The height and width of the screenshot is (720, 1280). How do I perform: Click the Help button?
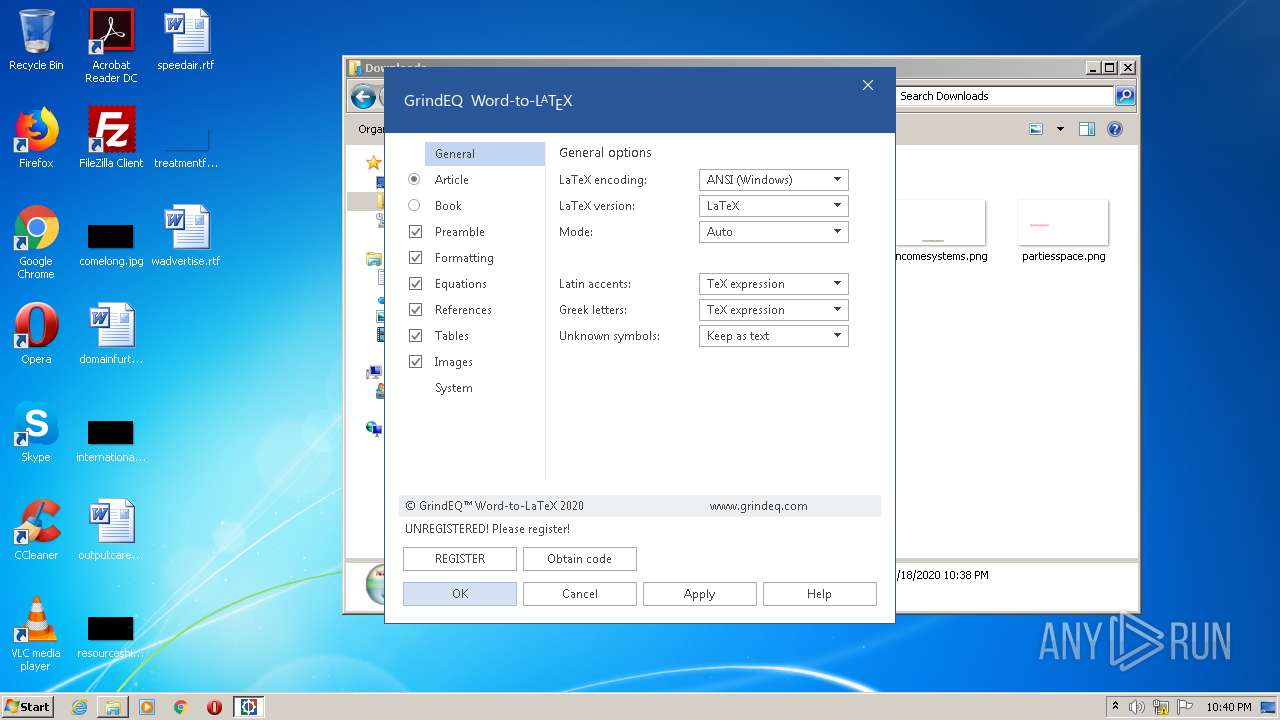pos(819,594)
